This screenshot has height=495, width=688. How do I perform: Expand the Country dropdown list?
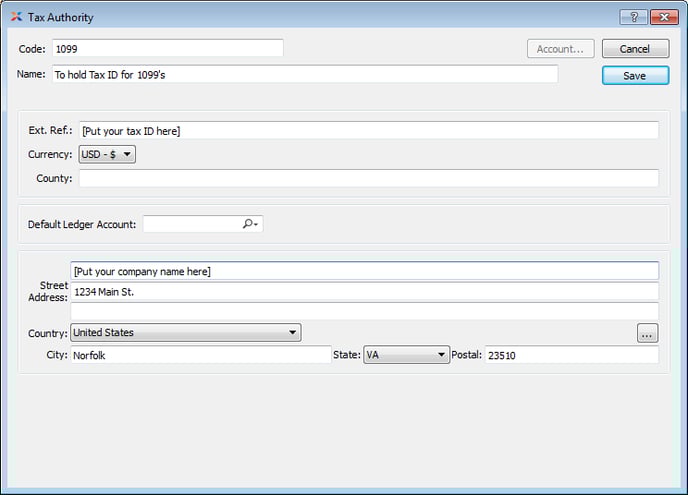click(x=186, y=333)
